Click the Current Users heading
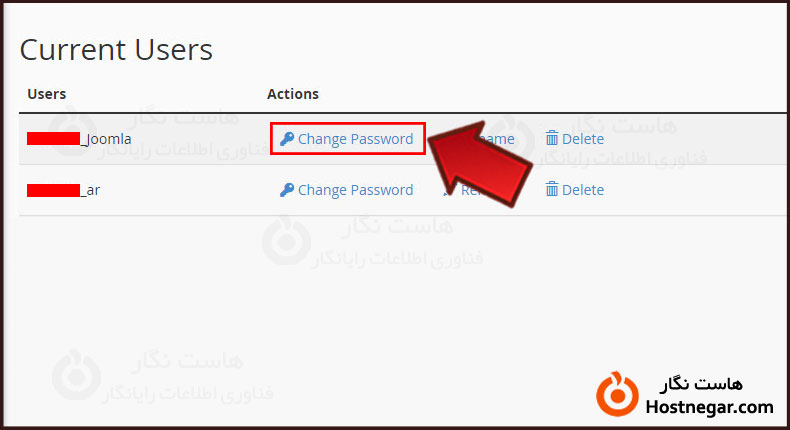The height and width of the screenshot is (430, 790). (116, 50)
